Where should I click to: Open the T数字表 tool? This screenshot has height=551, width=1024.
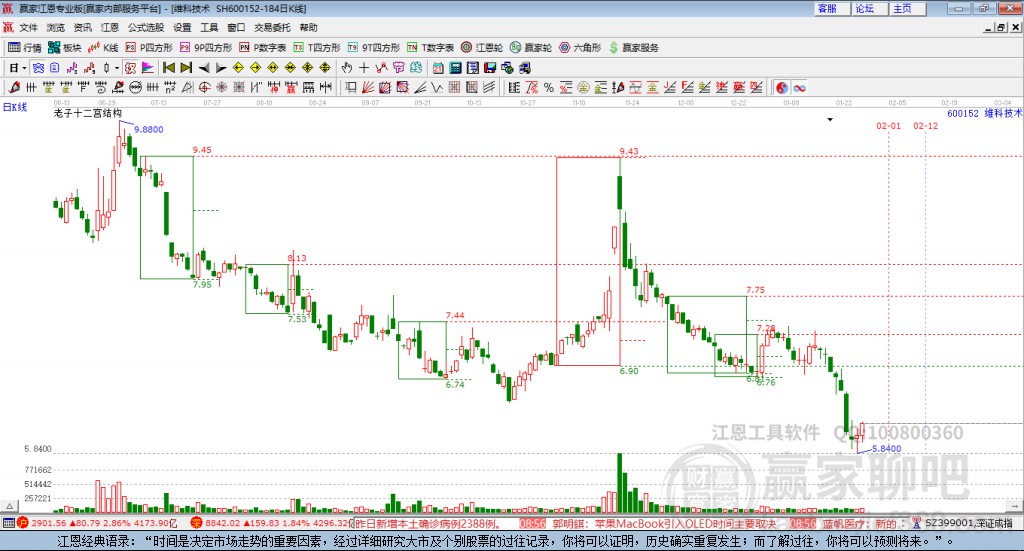[430, 48]
